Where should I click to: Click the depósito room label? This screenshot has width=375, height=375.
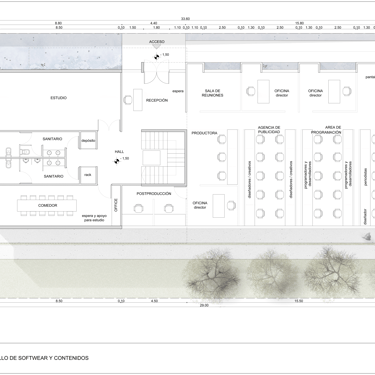[x=88, y=141]
